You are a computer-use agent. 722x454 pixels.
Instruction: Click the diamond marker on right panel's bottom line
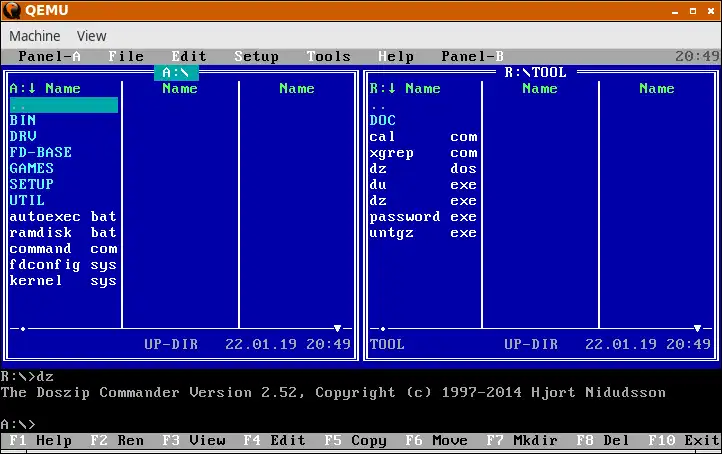(x=383, y=329)
